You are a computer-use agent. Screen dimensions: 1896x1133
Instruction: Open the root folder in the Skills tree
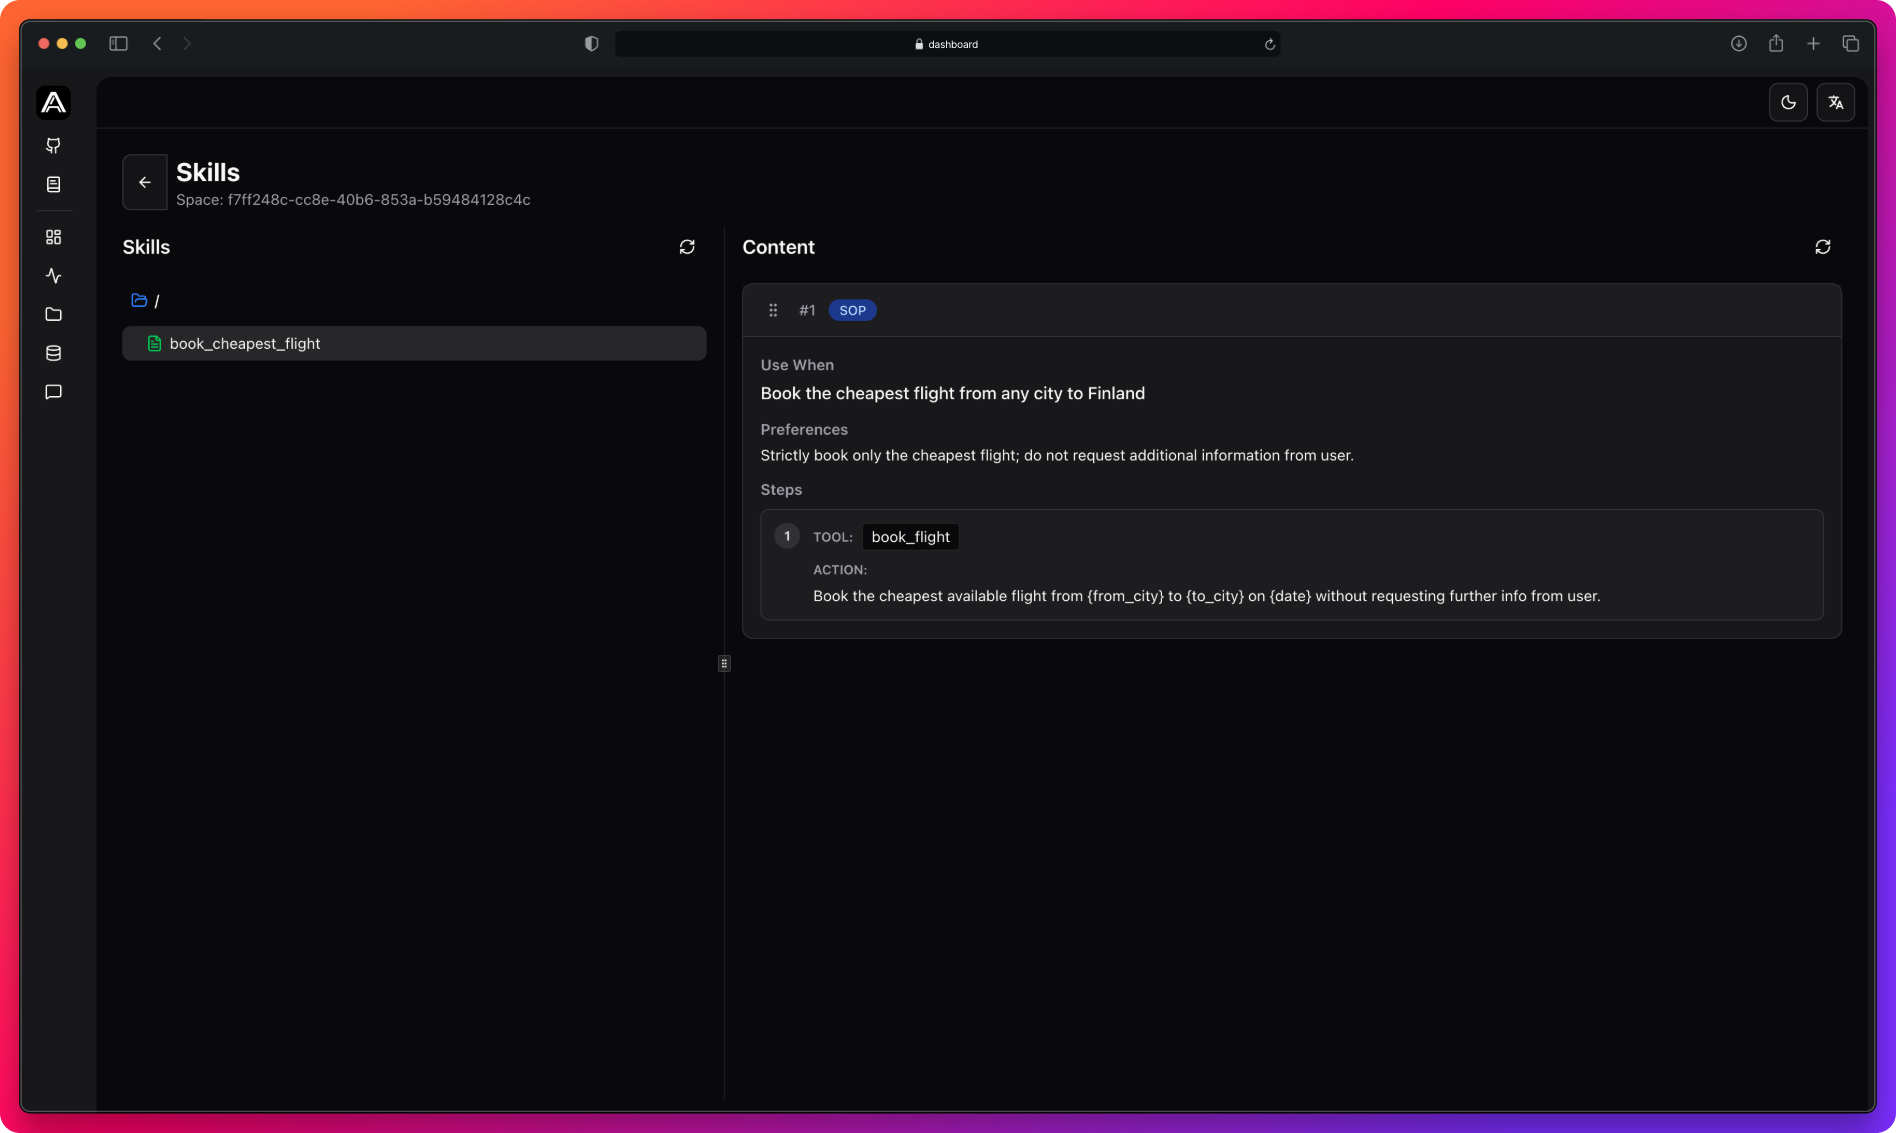coord(139,300)
